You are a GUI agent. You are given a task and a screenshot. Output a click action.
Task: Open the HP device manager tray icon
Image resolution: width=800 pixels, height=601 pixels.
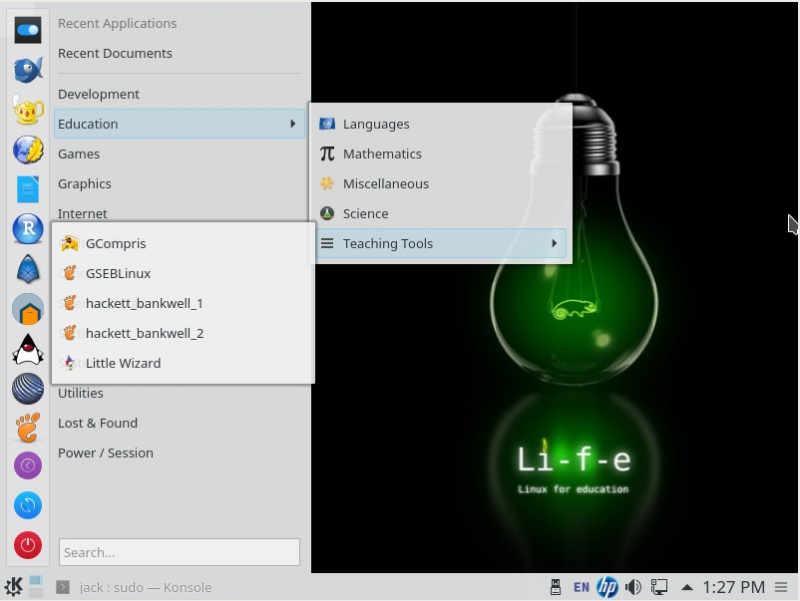pos(606,587)
